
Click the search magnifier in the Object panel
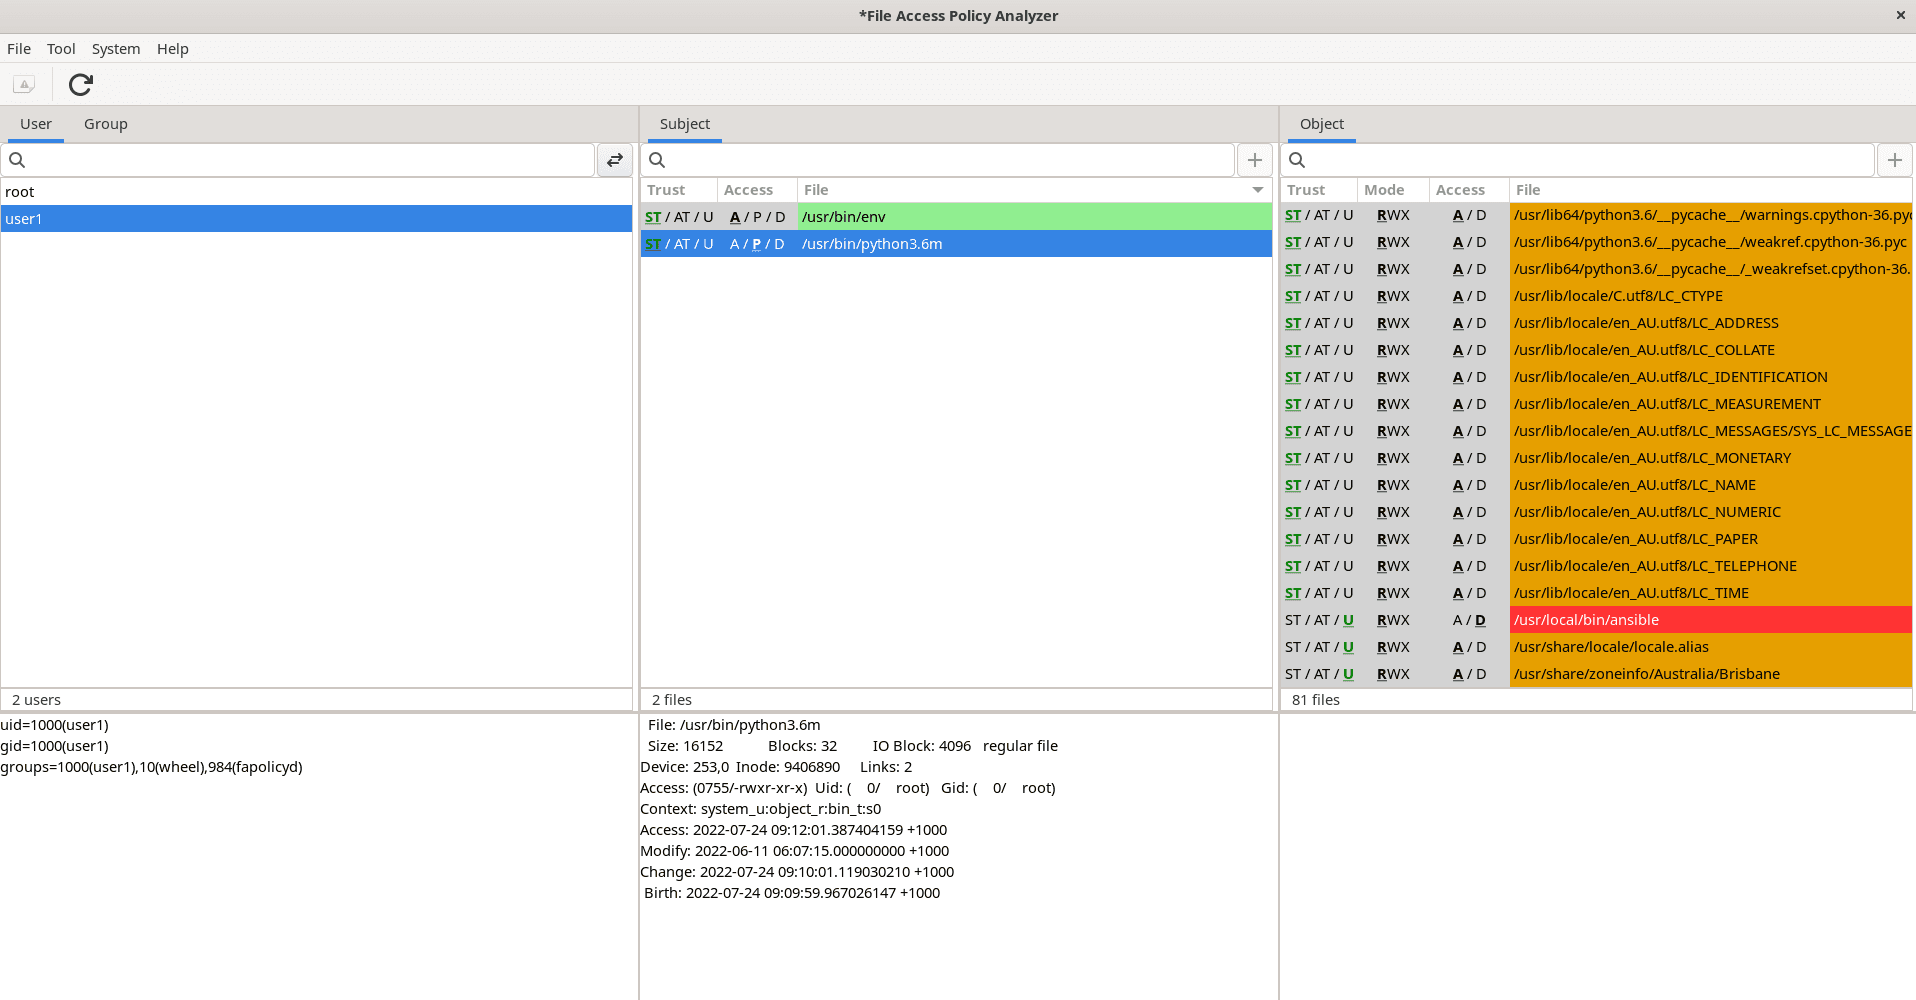point(1297,160)
